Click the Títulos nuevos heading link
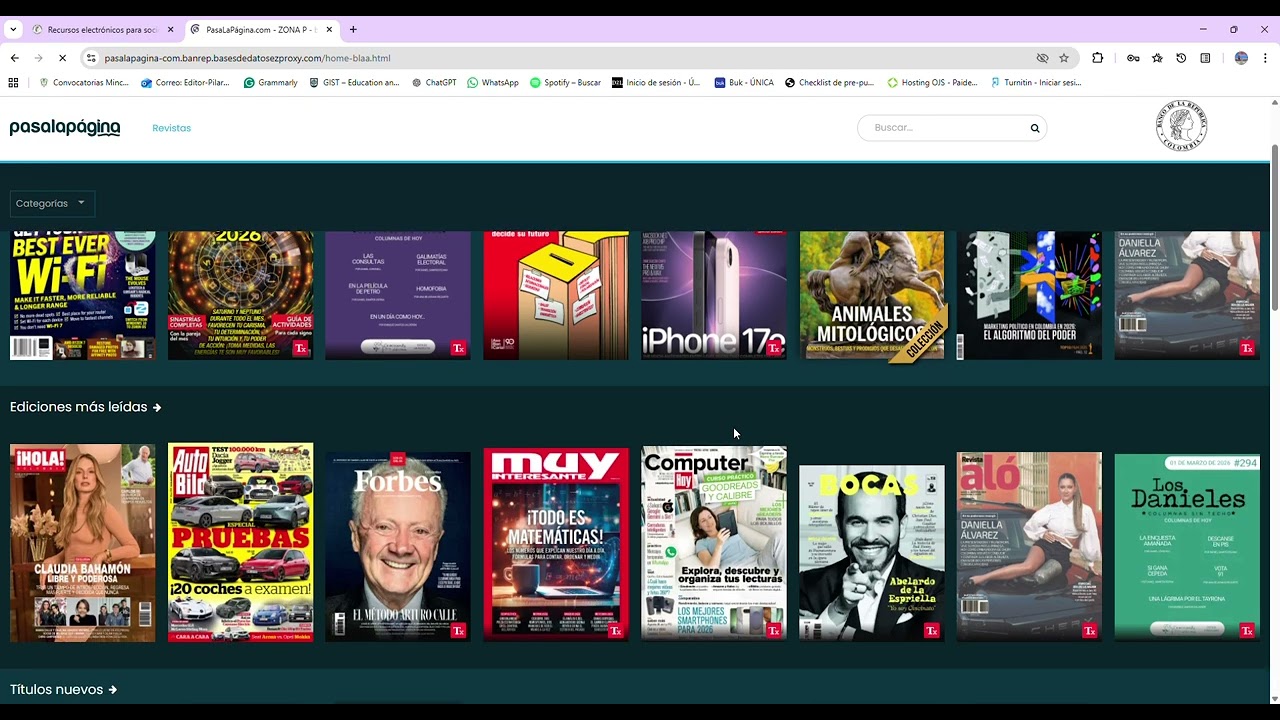The height and width of the screenshot is (720, 1280). 63,690
